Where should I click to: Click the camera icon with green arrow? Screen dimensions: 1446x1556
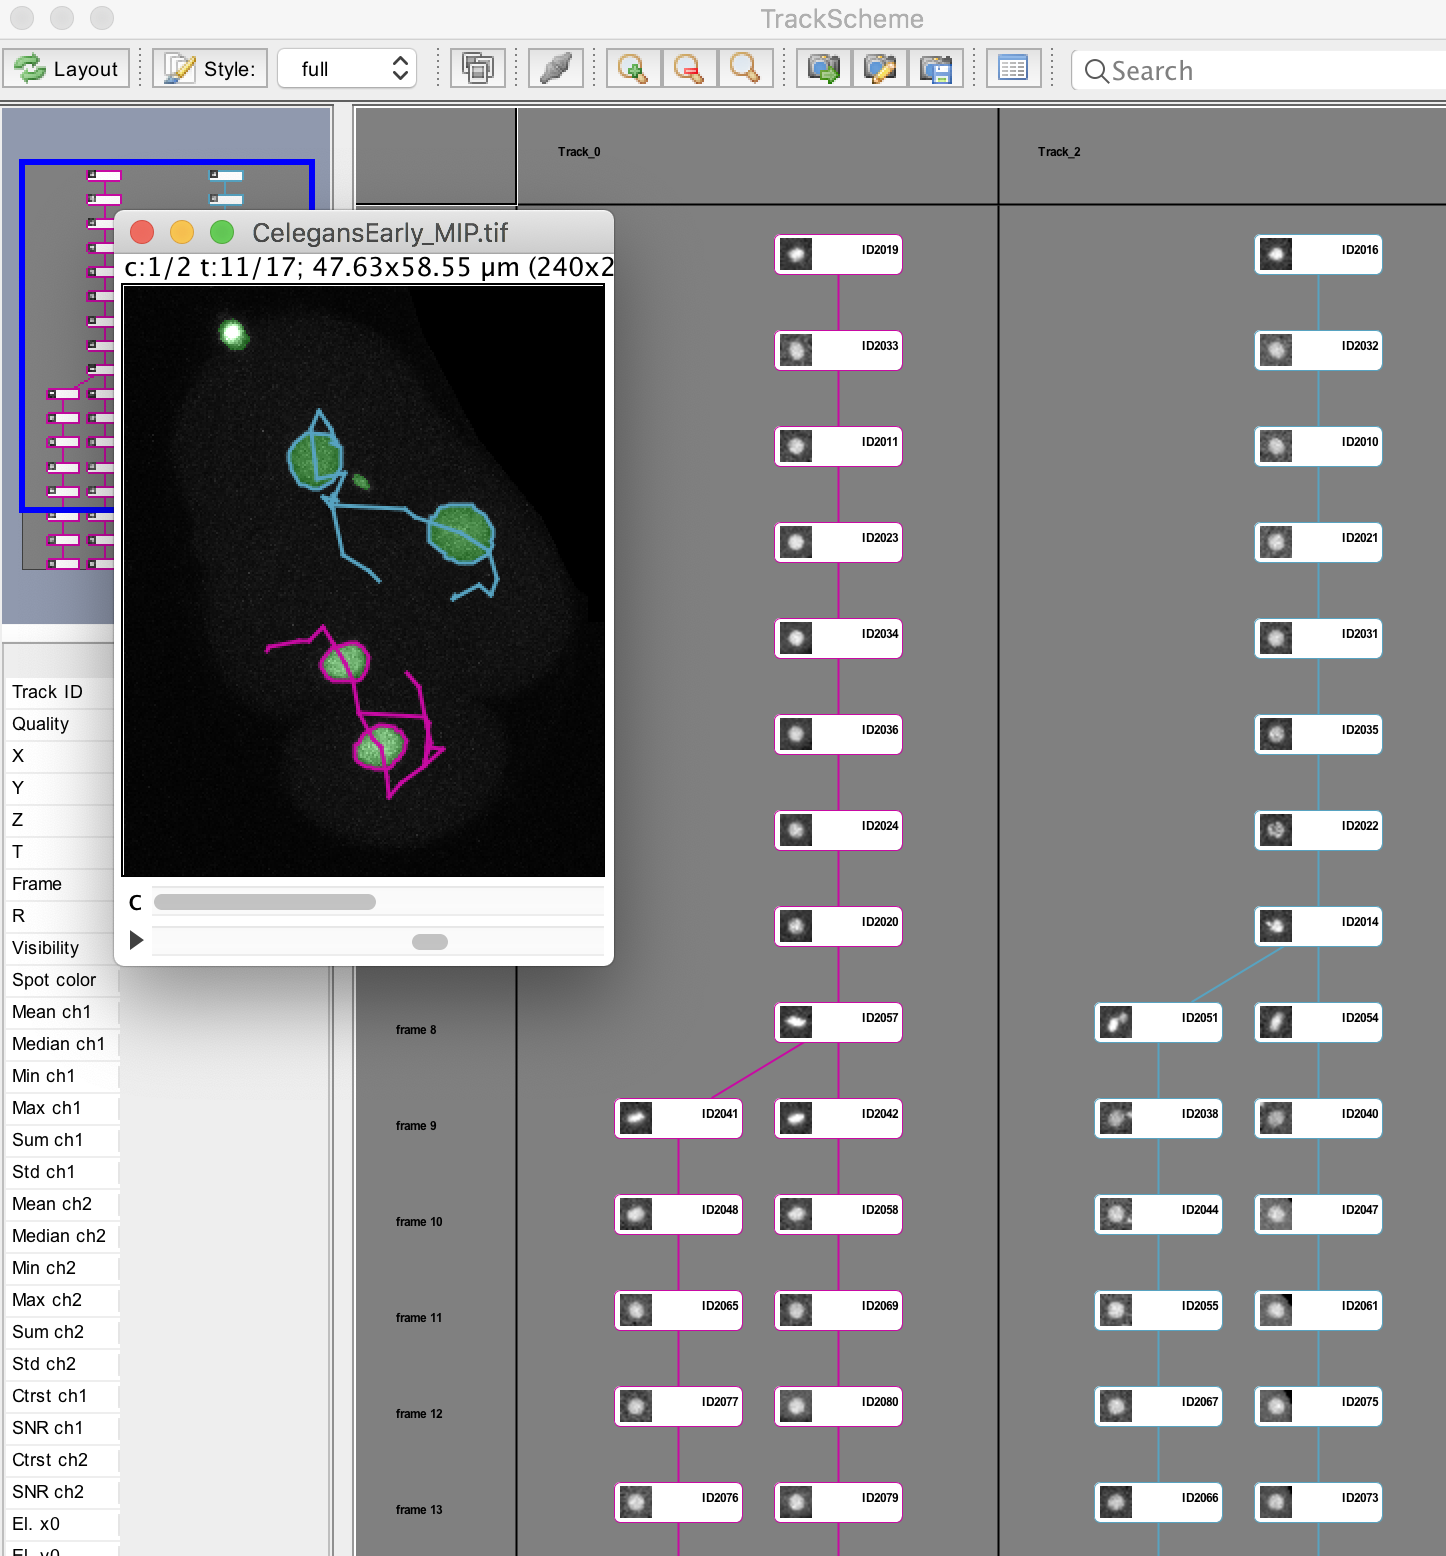click(823, 69)
